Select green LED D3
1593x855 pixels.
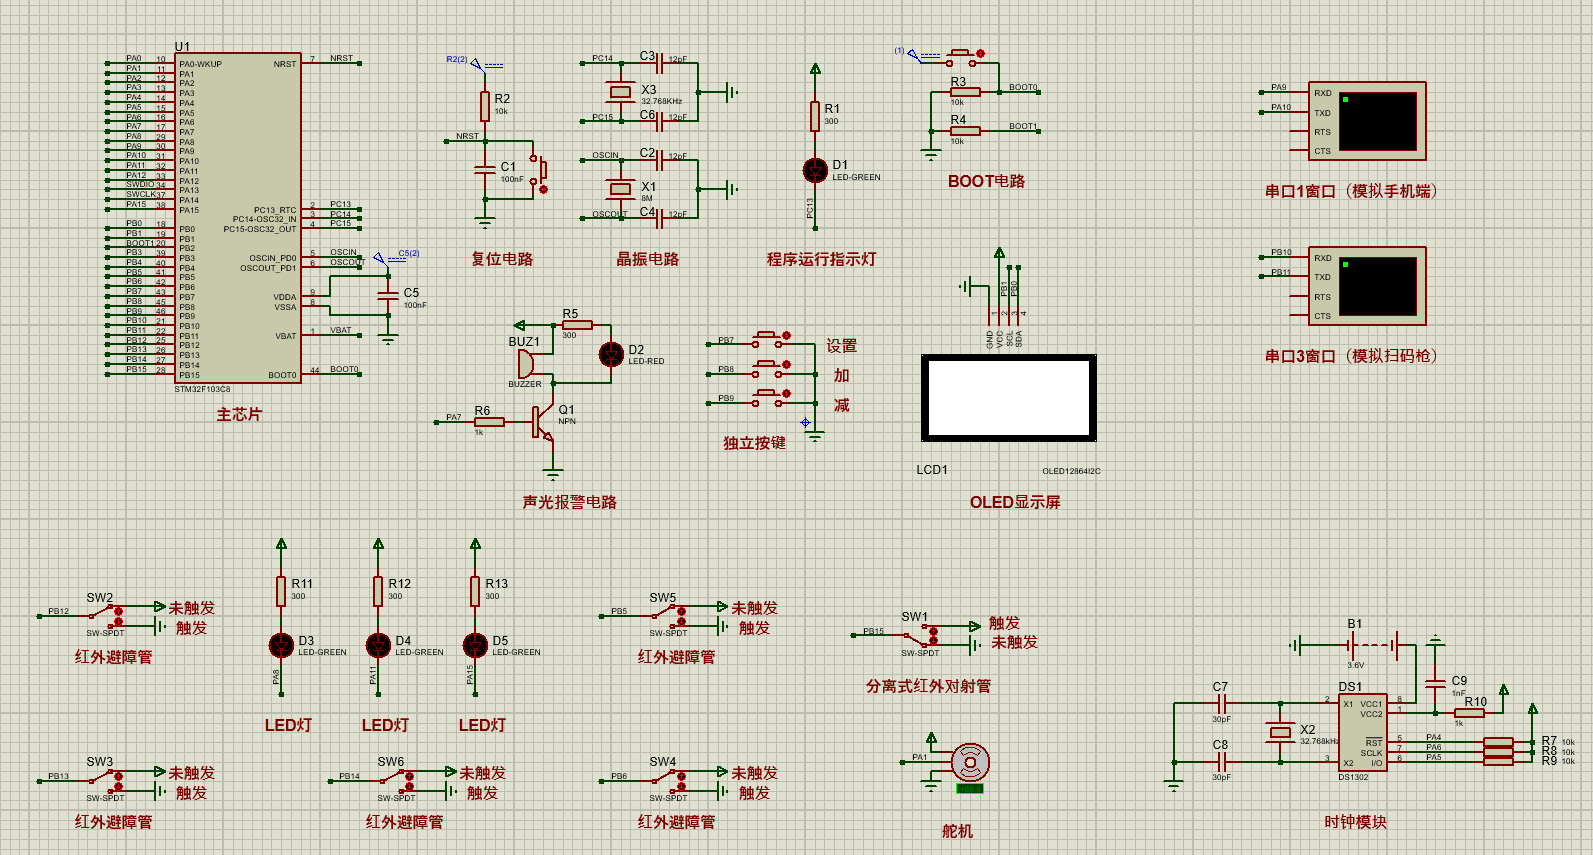282,645
